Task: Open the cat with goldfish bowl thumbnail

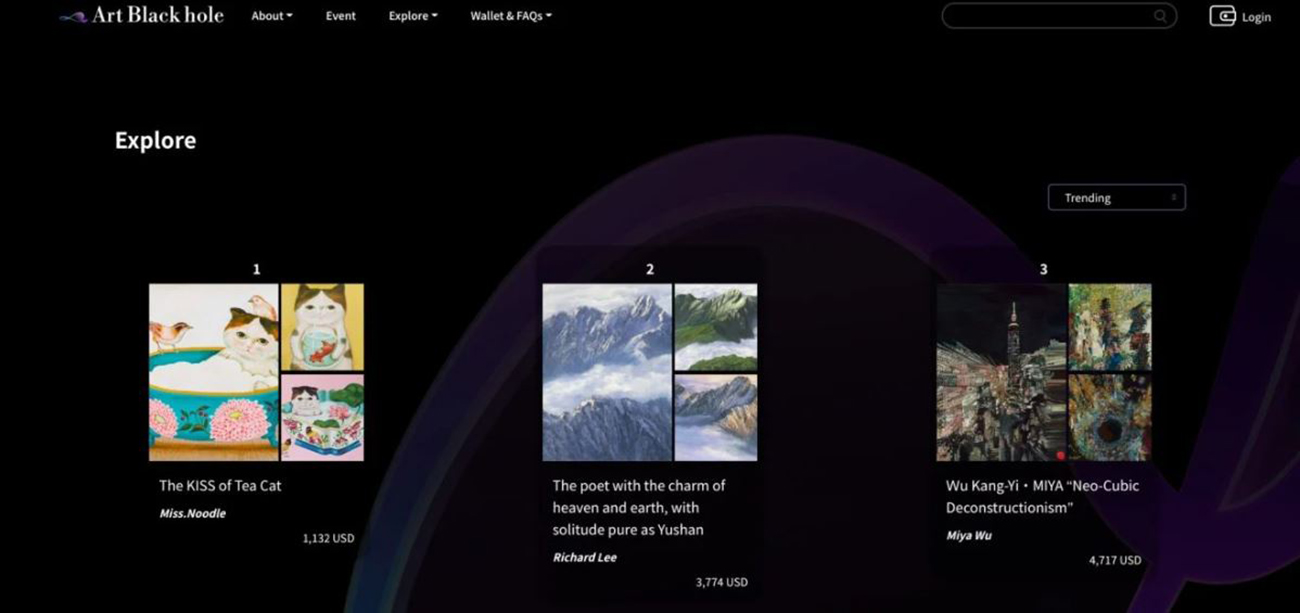Action: pyautogui.click(x=322, y=327)
